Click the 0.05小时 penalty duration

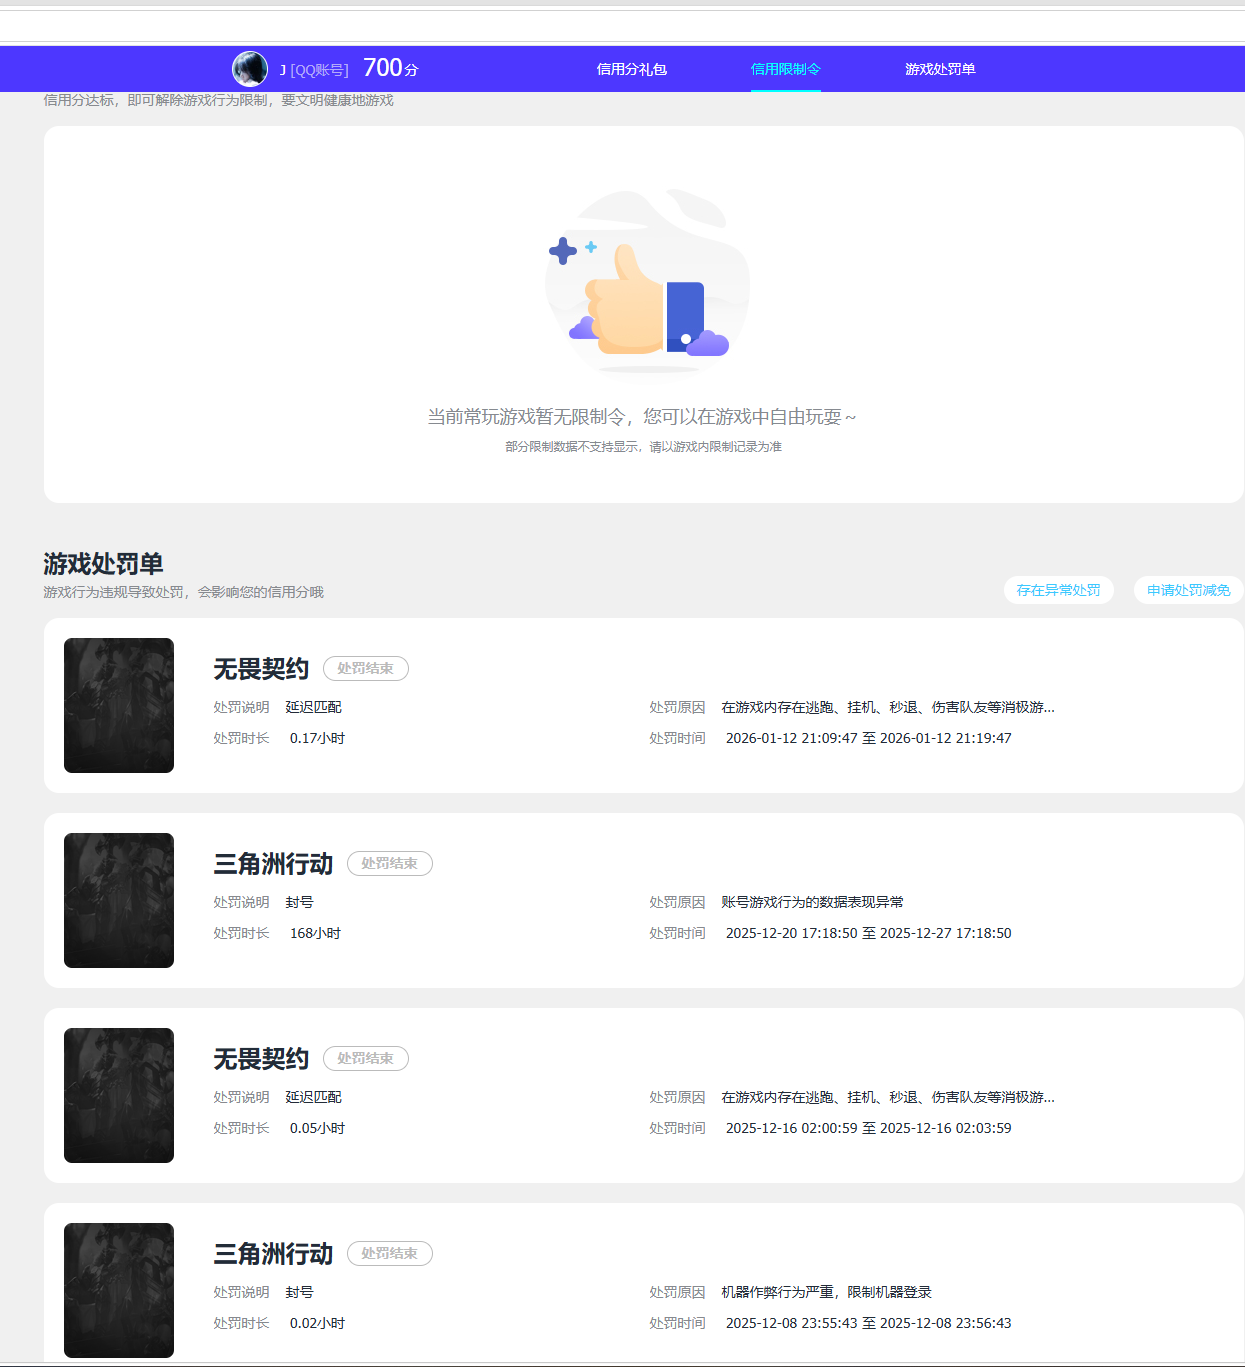[x=317, y=1128]
